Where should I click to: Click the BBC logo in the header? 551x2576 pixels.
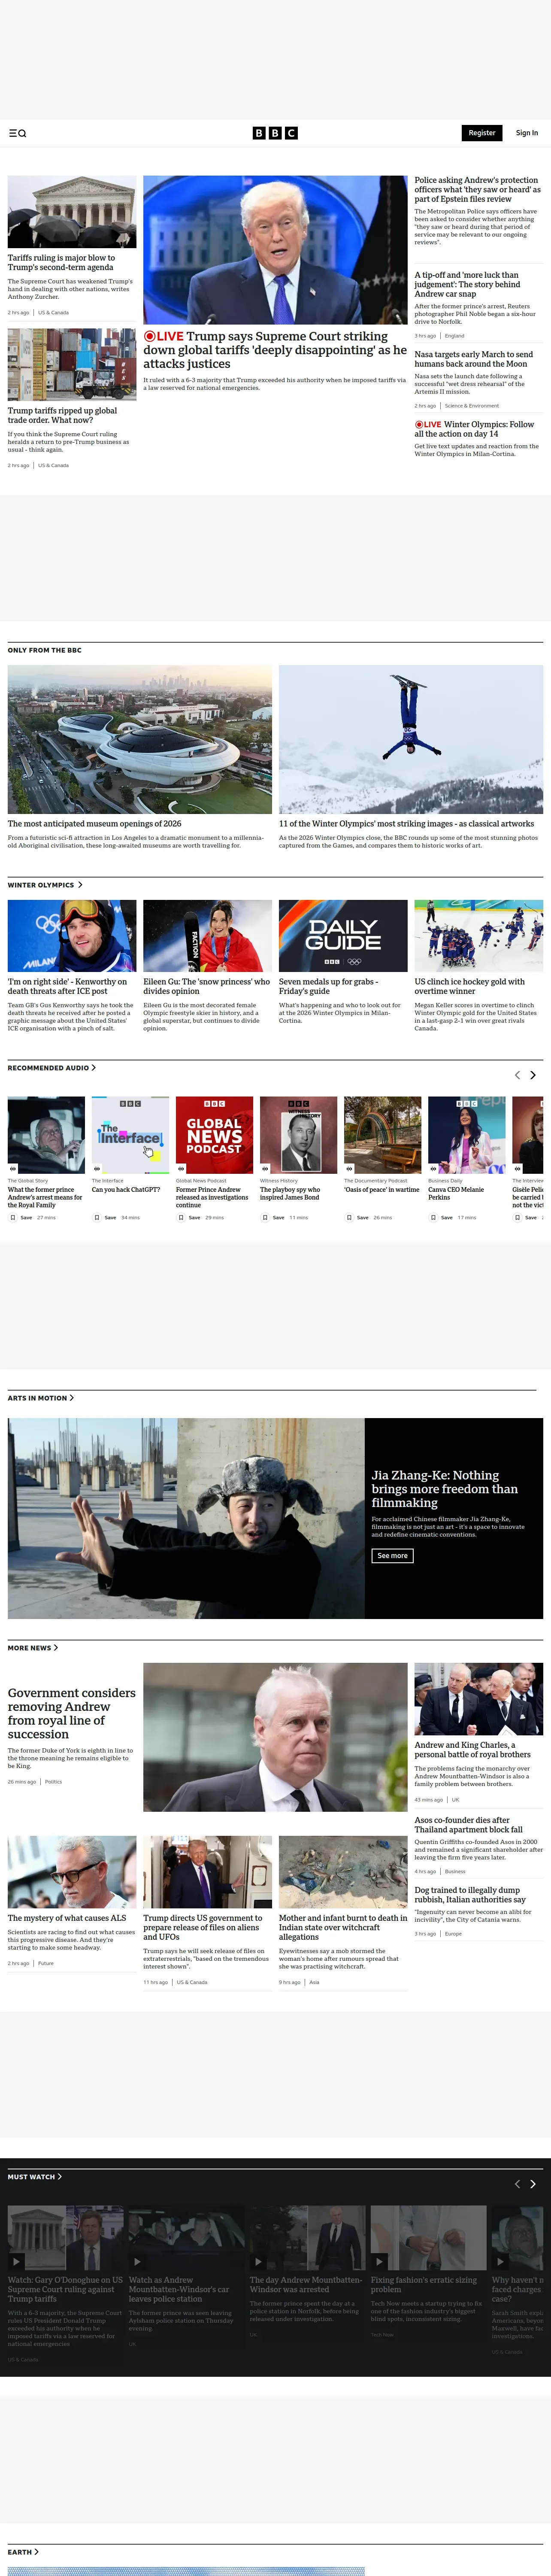[x=275, y=133]
